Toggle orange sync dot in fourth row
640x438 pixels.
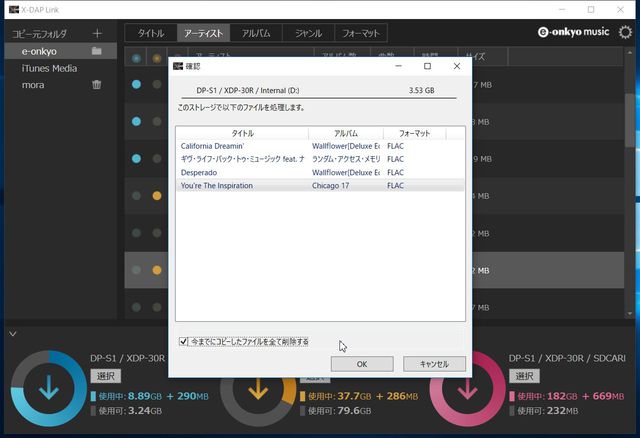pos(157,196)
